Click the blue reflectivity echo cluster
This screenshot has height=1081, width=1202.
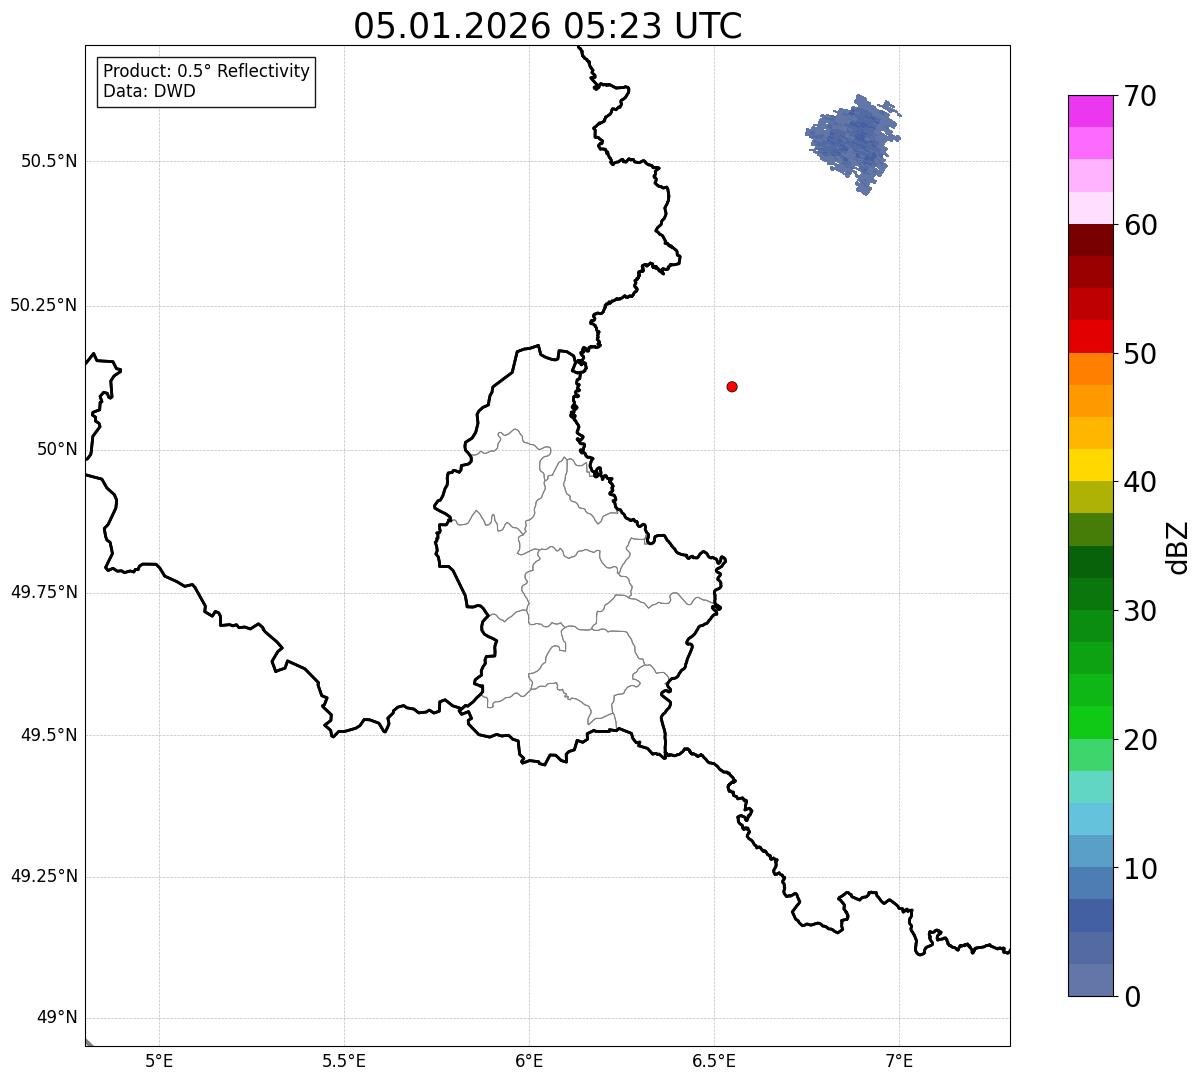(853, 143)
